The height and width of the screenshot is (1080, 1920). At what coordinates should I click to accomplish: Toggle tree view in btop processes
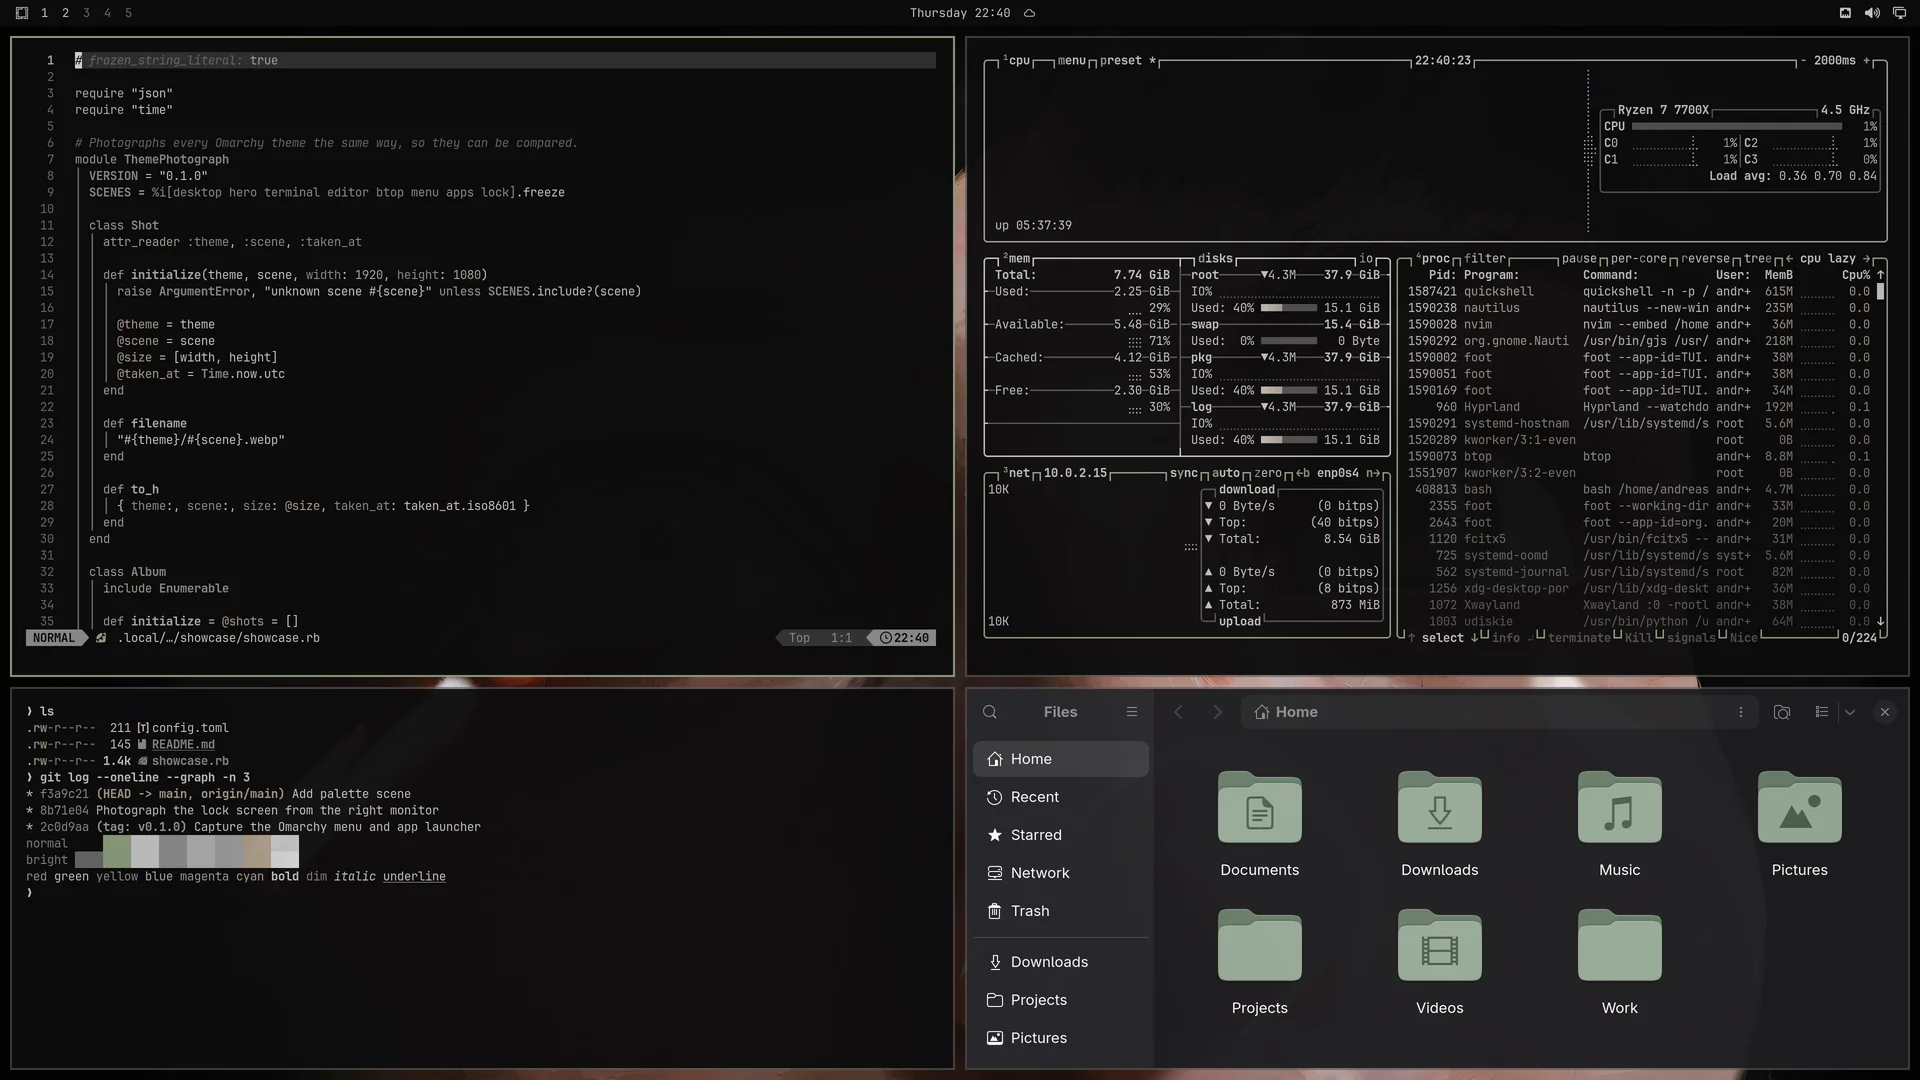pyautogui.click(x=1758, y=258)
